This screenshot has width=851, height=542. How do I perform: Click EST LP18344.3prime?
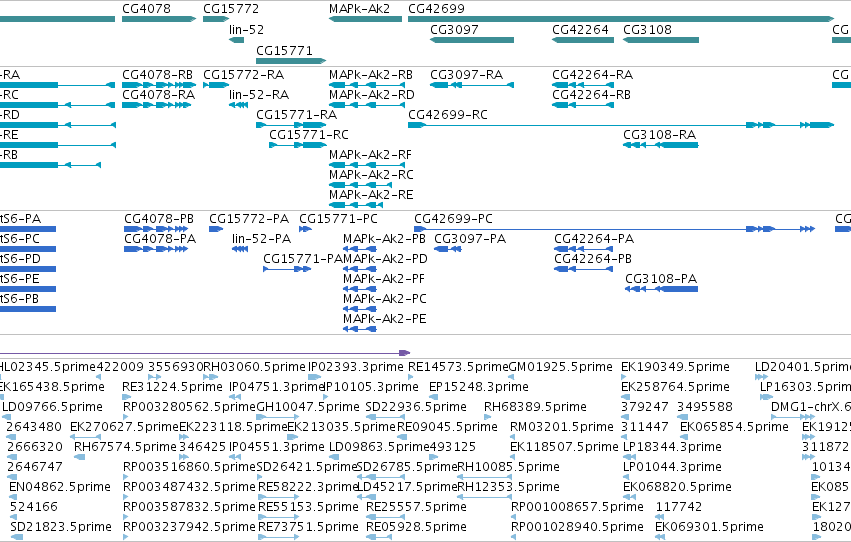click(x=672, y=447)
